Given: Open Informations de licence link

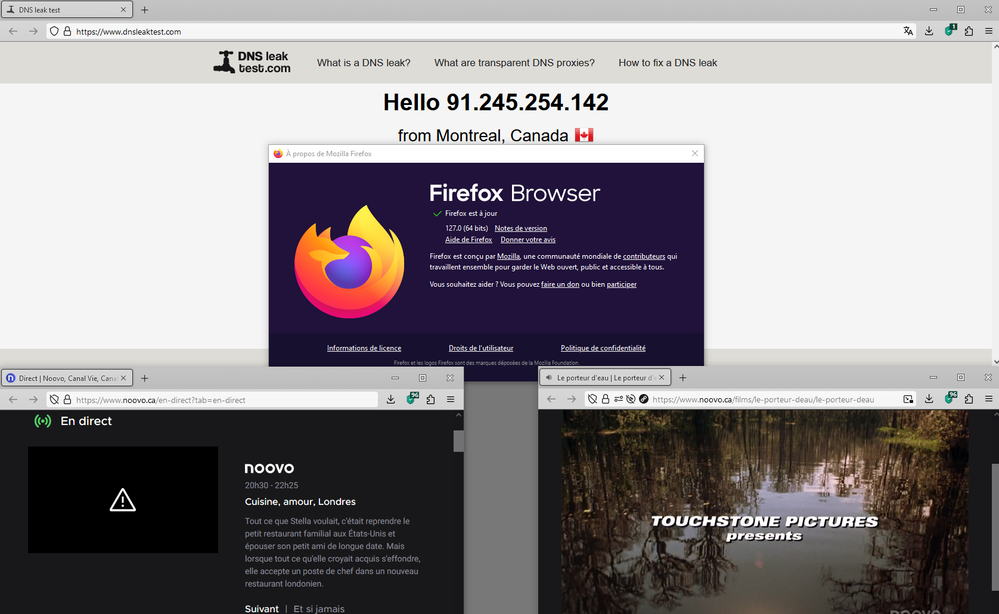Looking at the screenshot, I should [x=364, y=348].
